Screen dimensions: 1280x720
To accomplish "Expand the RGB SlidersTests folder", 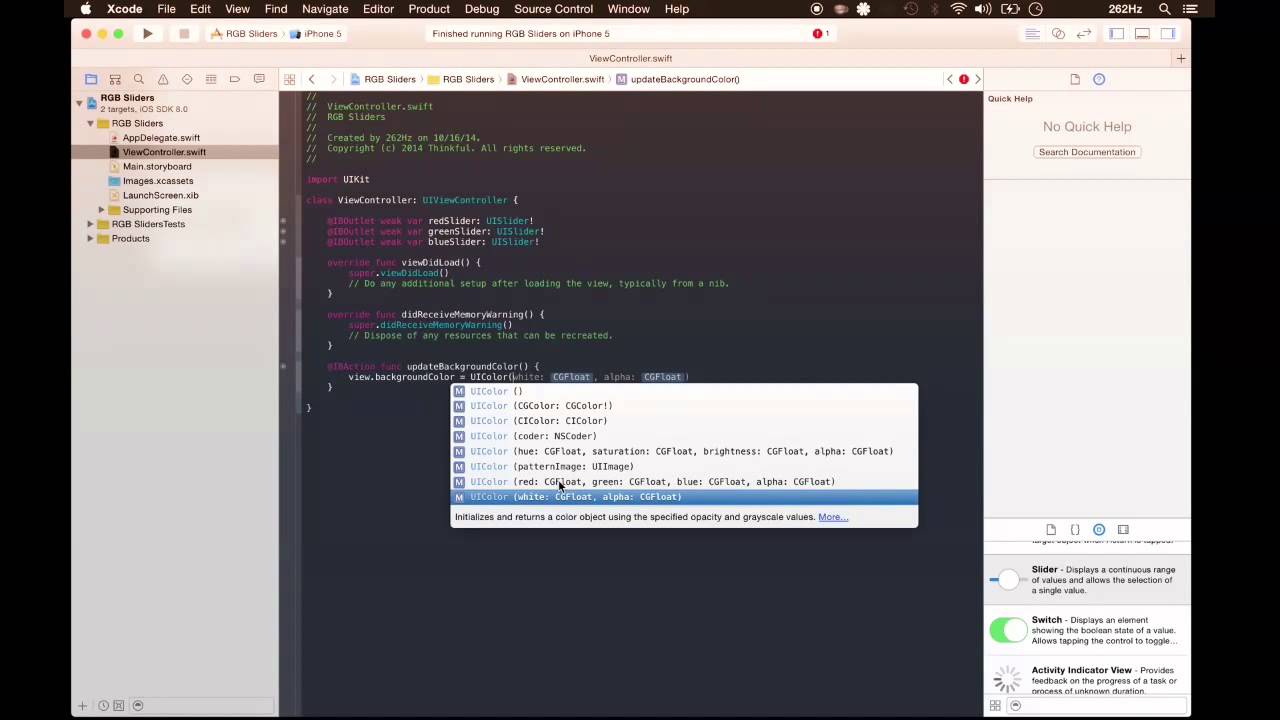I will (x=90, y=224).
